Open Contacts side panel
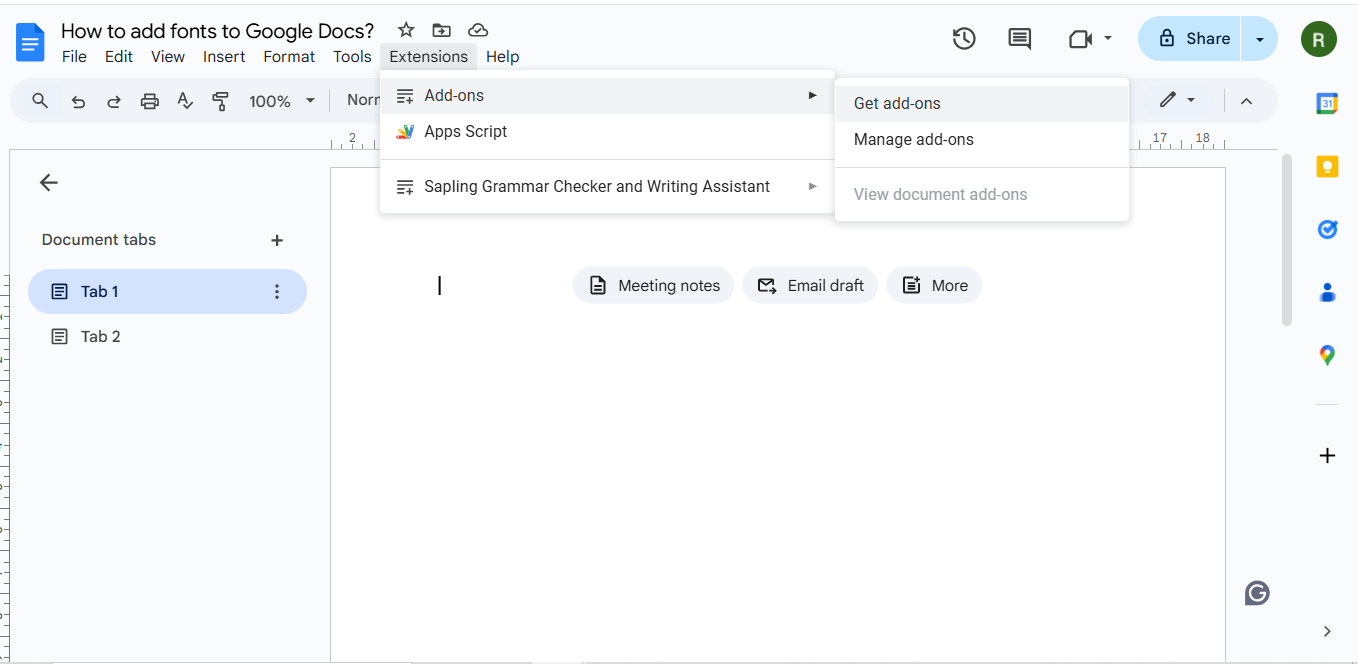The image size is (1358, 664). [x=1327, y=292]
